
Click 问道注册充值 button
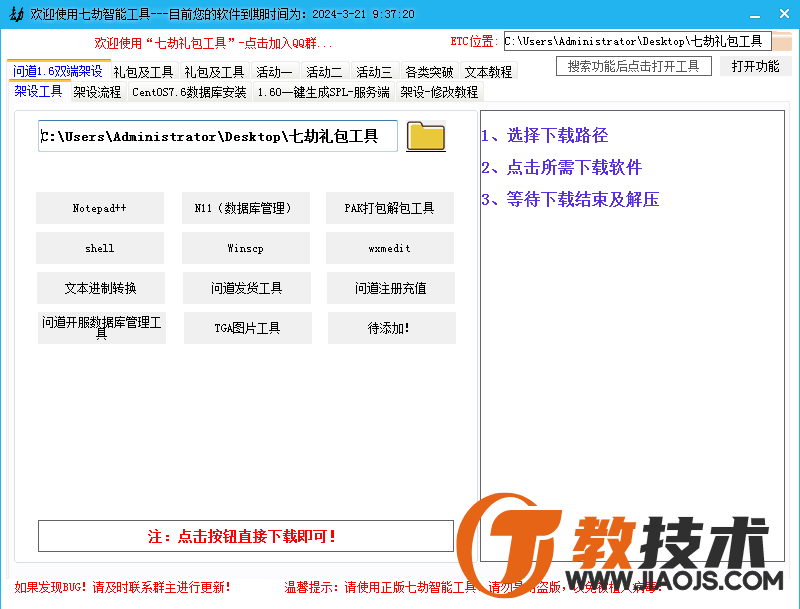coord(391,288)
